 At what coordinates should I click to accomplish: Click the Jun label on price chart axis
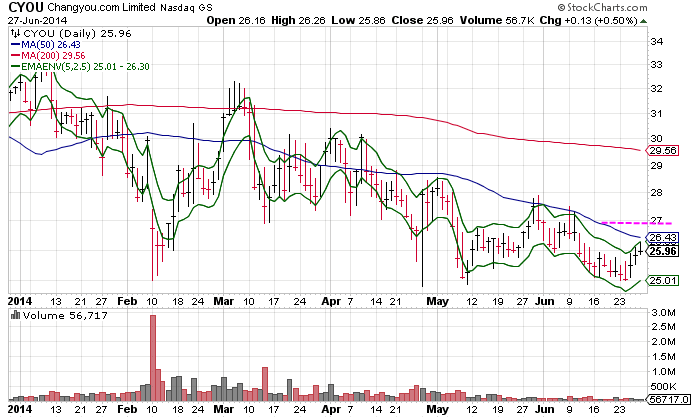[544, 301]
